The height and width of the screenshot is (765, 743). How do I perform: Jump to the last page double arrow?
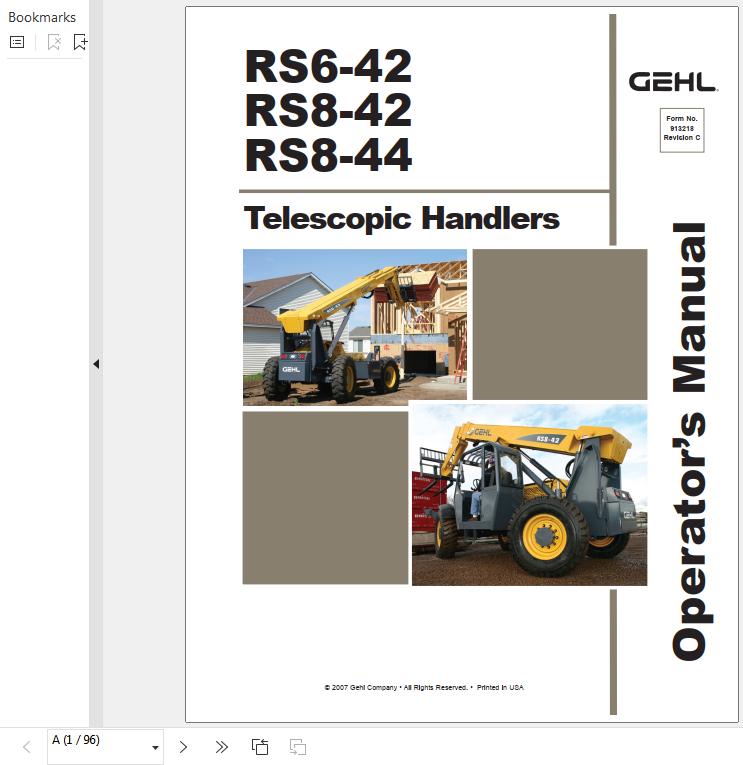[x=221, y=747]
